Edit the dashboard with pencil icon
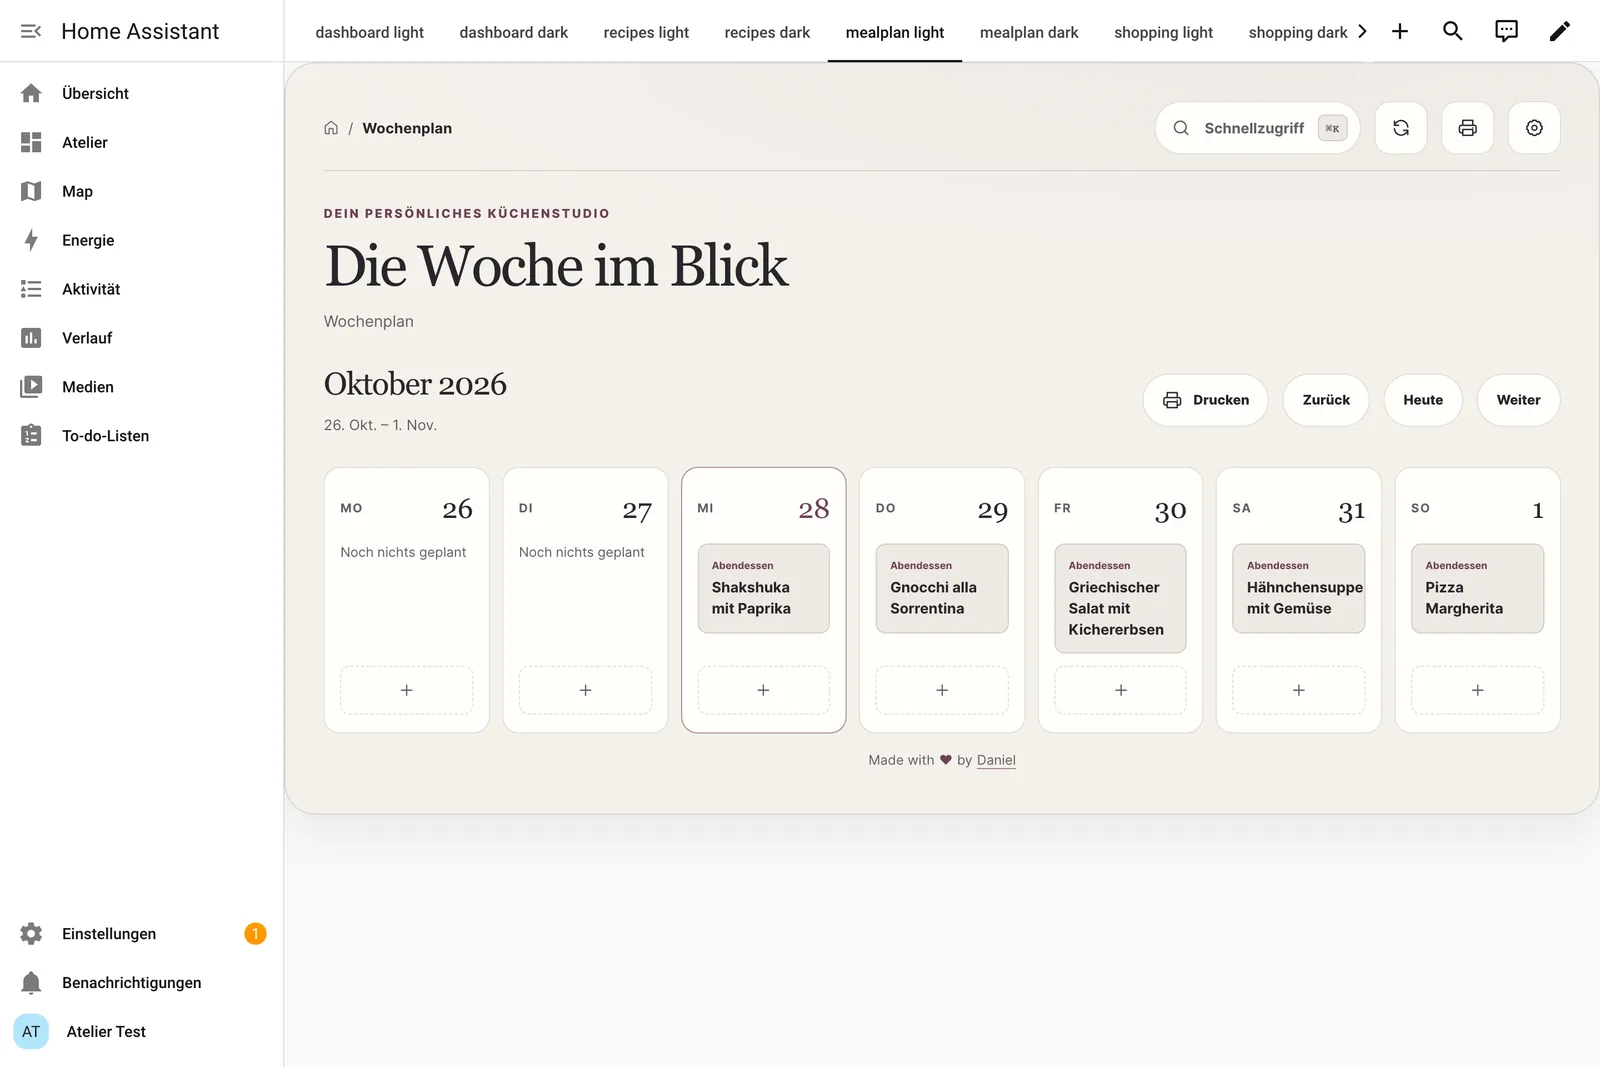Viewport: 1600px width, 1067px height. tap(1559, 31)
